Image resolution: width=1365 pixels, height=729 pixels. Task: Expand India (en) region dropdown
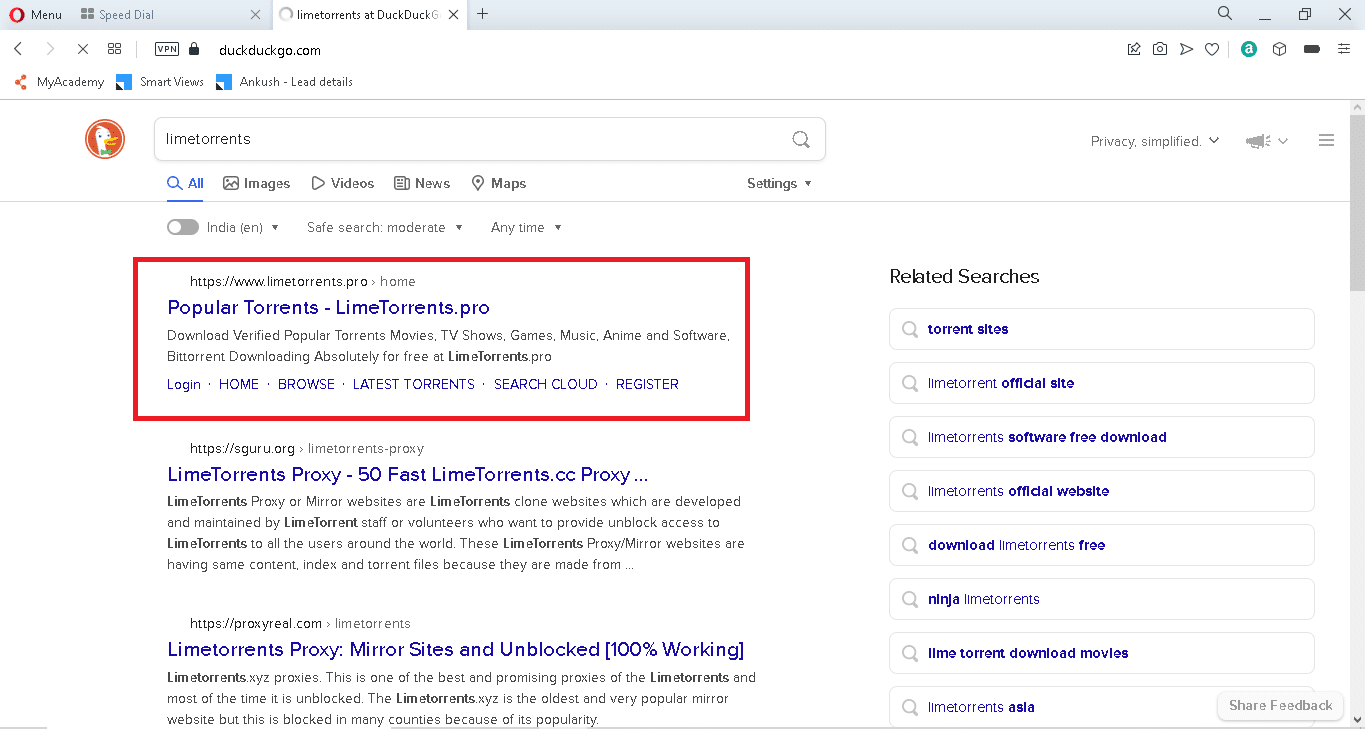[243, 227]
